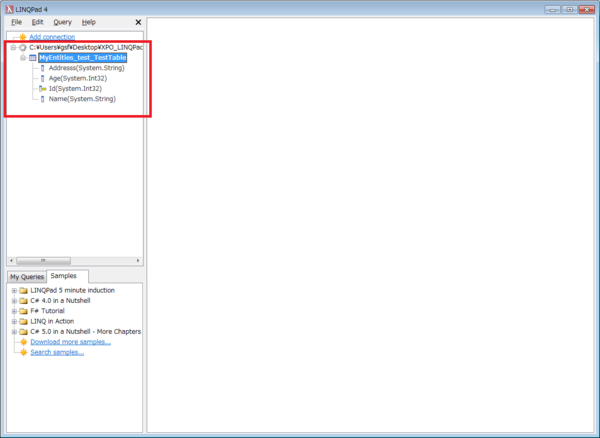Click the horizontal scrollbar thumb

pyautogui.click(x=43, y=261)
